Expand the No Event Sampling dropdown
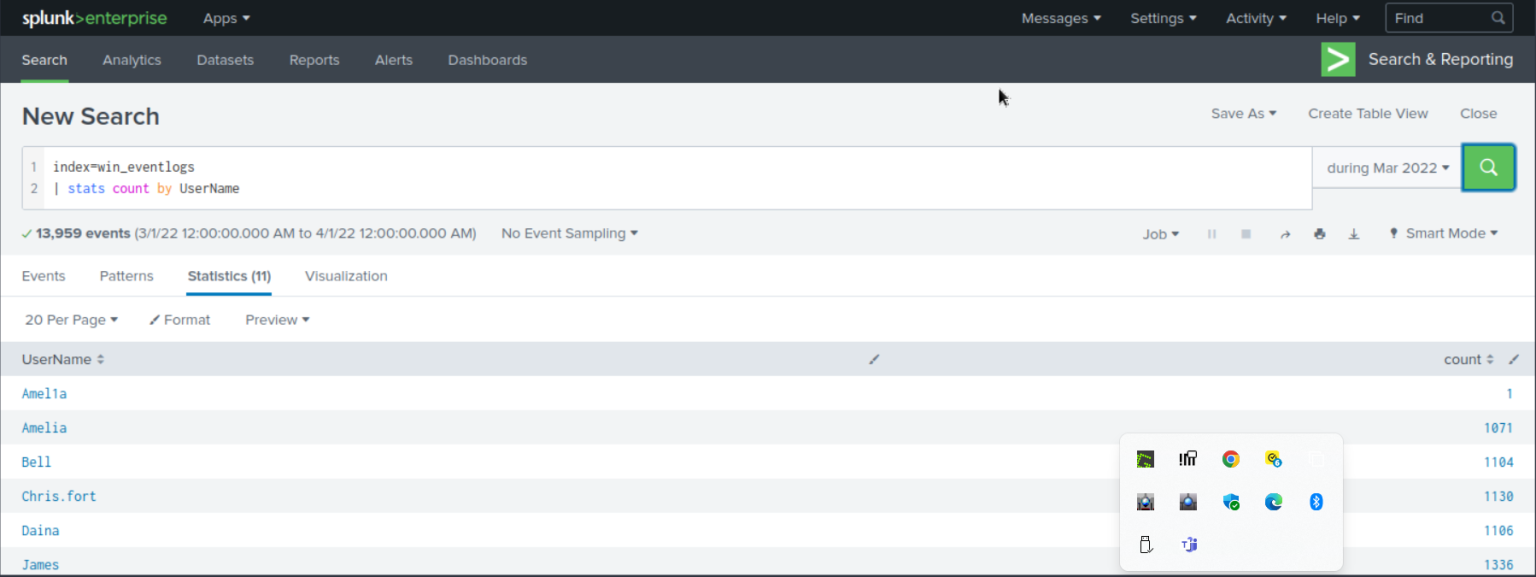The image size is (1536, 577). [569, 233]
